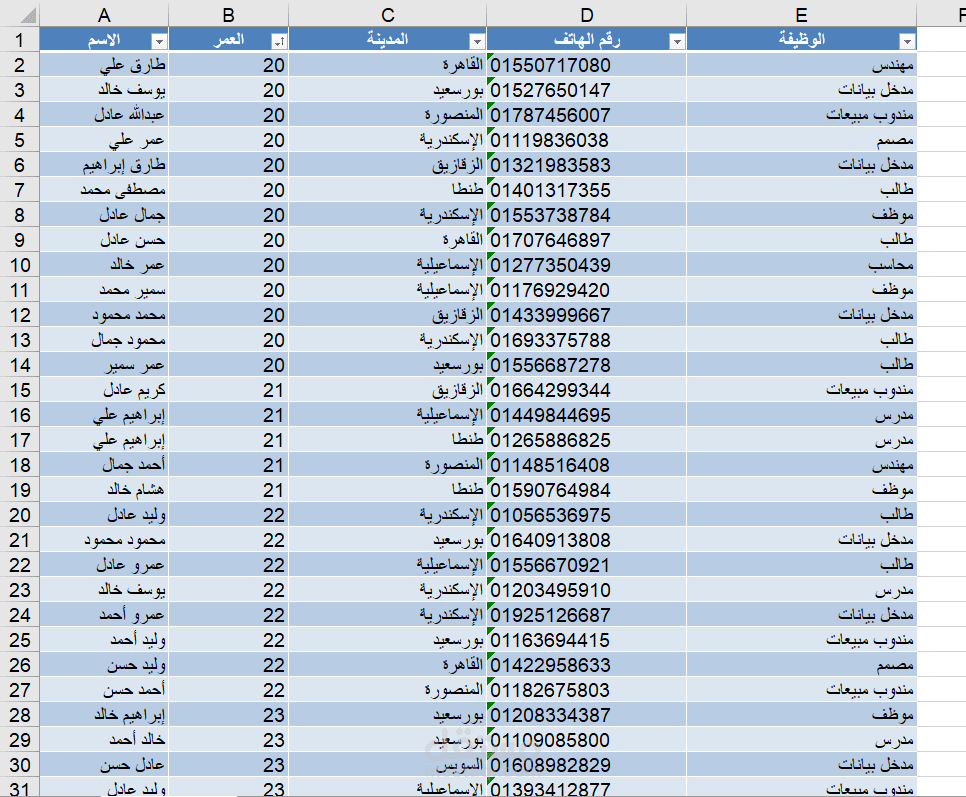Click phone number 01787456007
Screen dimensions: 966x797
click(586, 115)
